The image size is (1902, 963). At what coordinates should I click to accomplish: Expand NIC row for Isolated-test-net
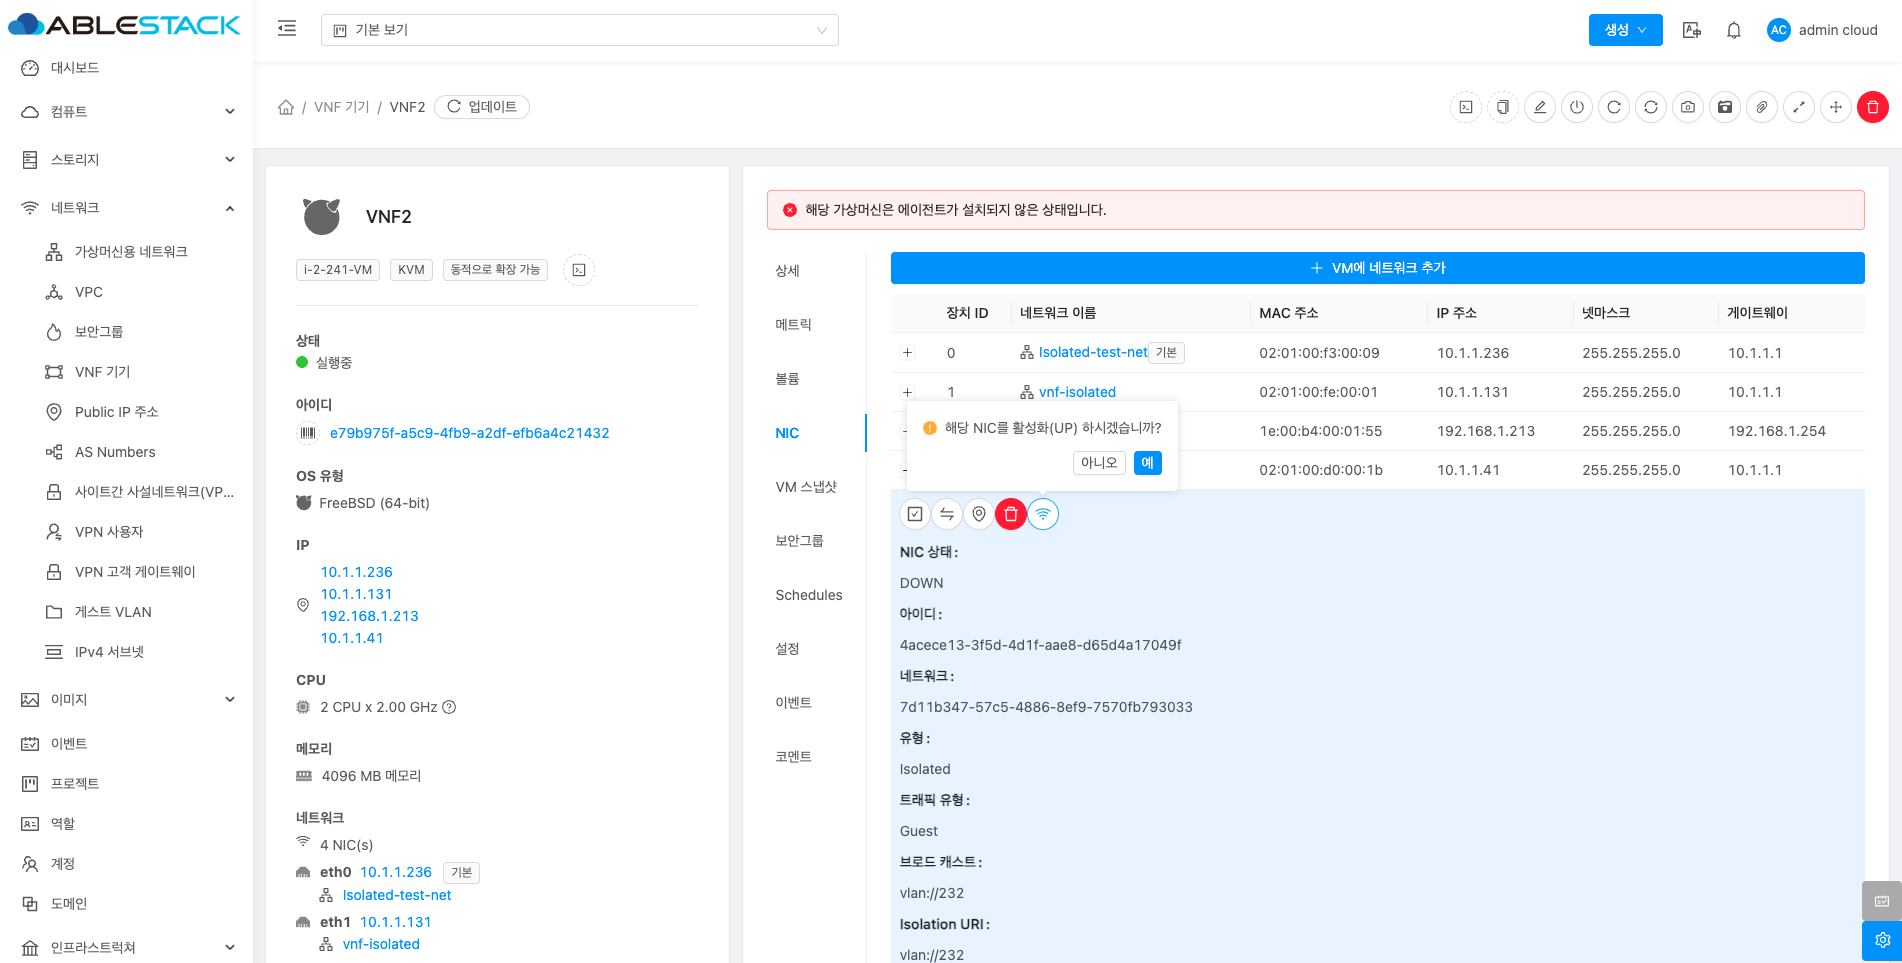click(907, 353)
